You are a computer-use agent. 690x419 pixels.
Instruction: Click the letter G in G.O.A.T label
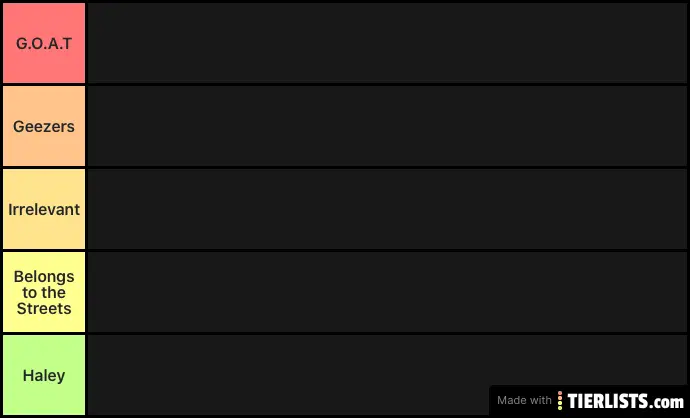[21, 43]
